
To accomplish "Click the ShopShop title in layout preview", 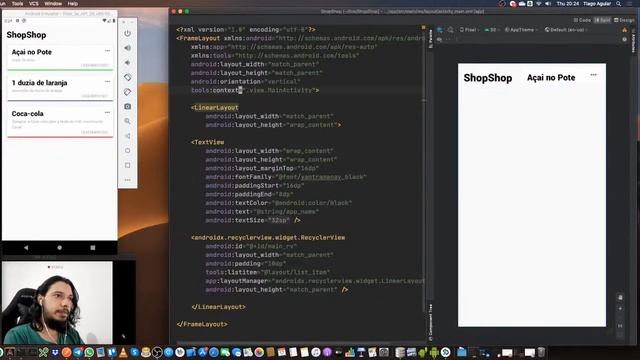I will point(488,78).
